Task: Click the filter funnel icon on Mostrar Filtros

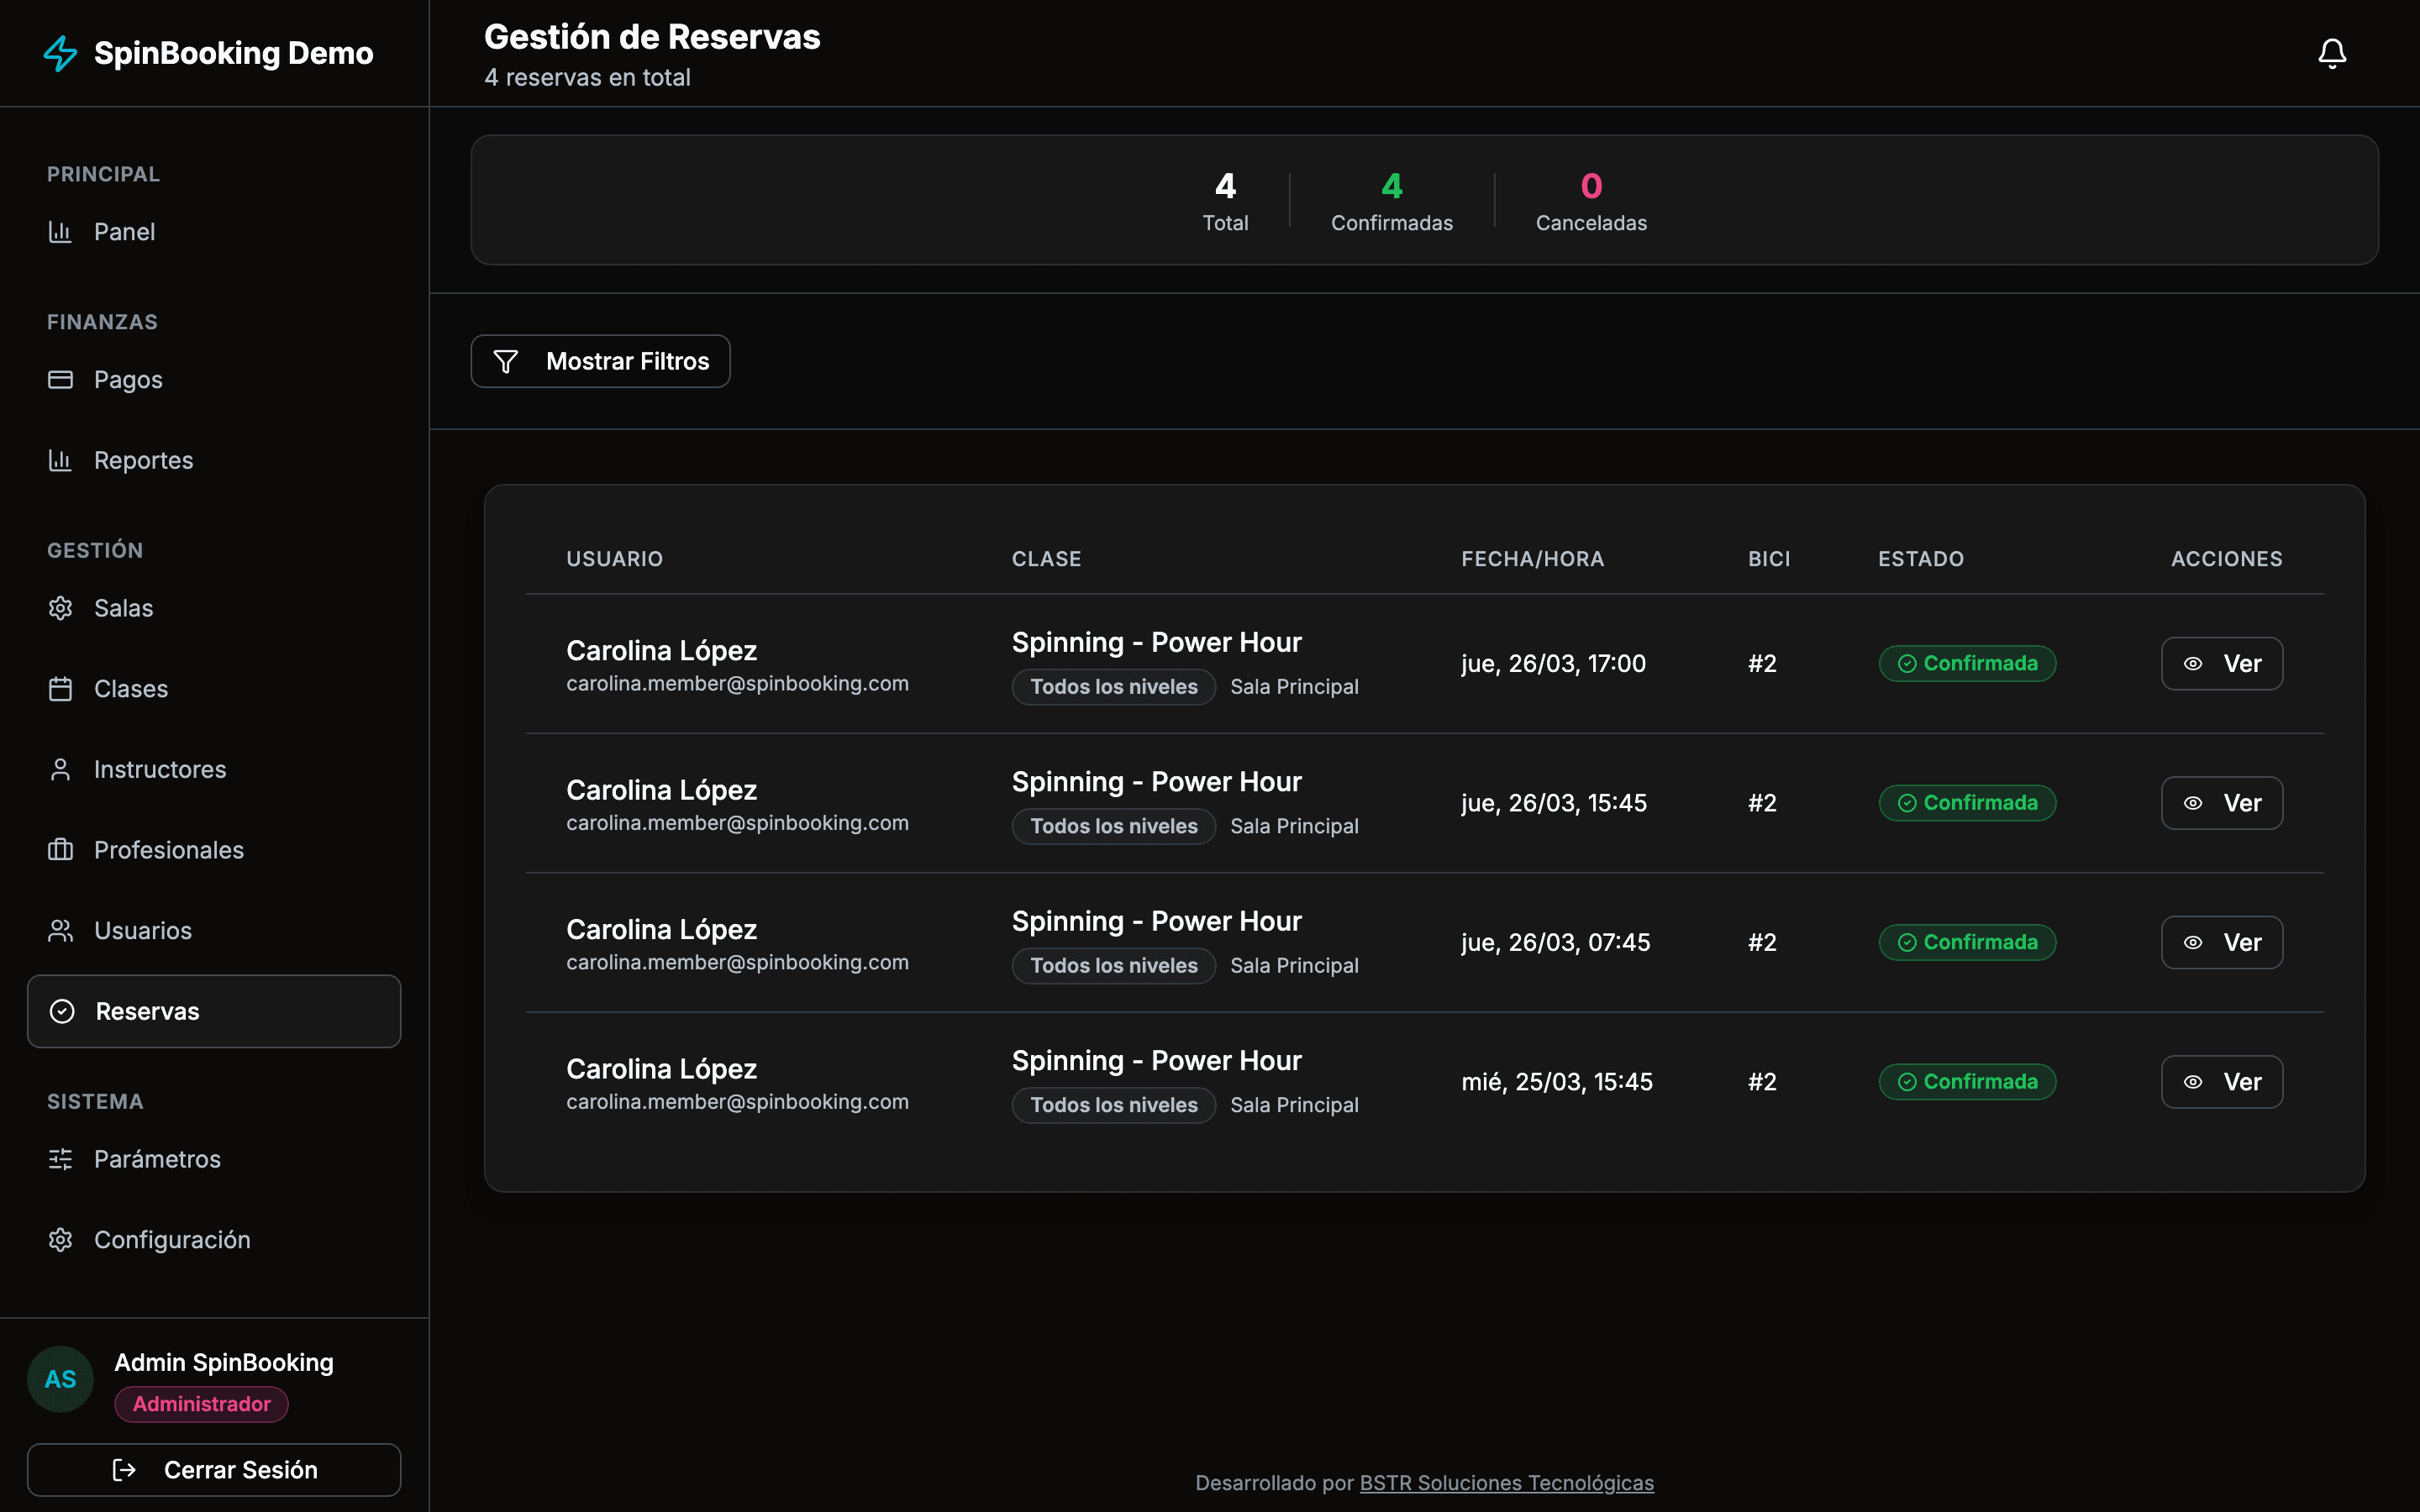Action: 506,361
